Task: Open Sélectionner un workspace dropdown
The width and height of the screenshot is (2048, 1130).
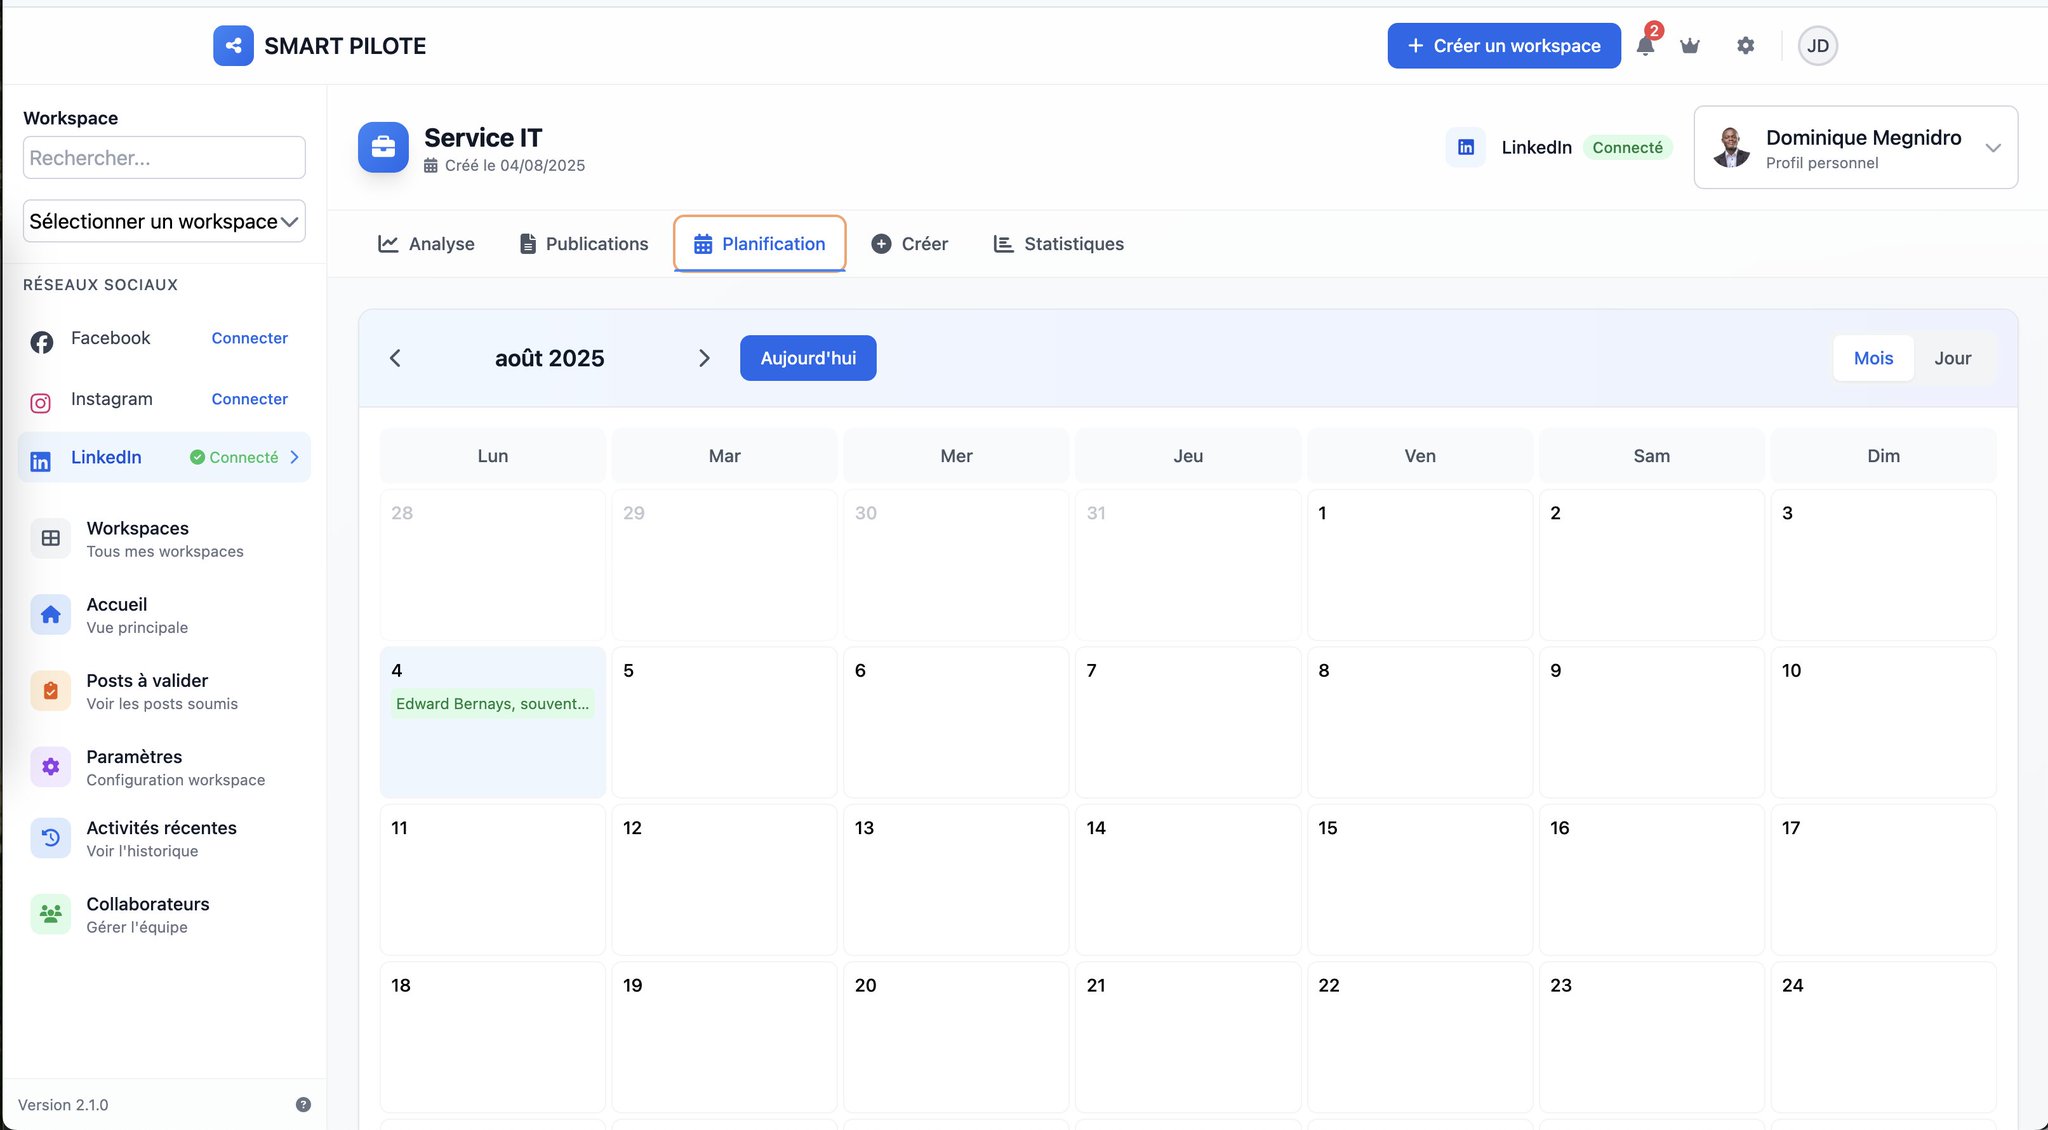Action: pos(164,221)
